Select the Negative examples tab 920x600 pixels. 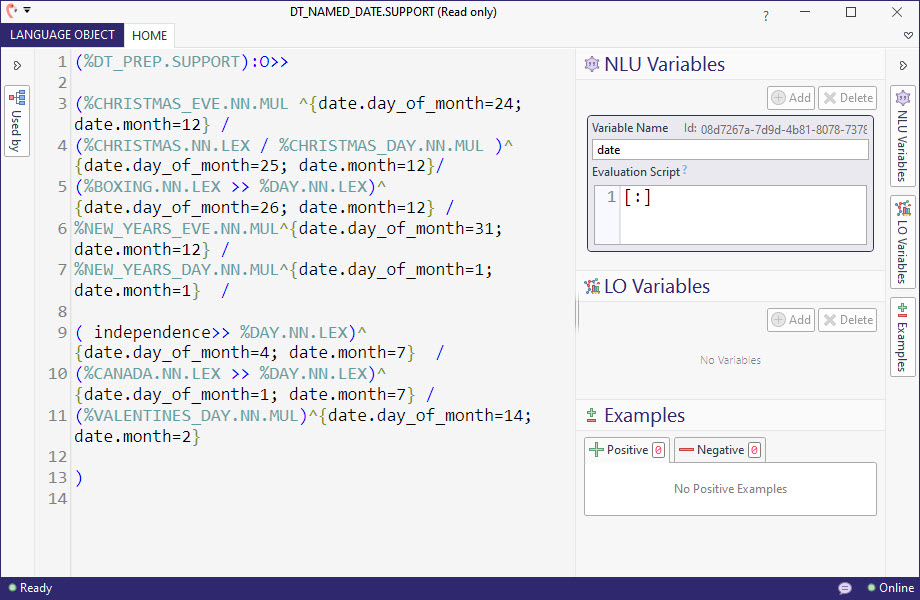point(719,450)
